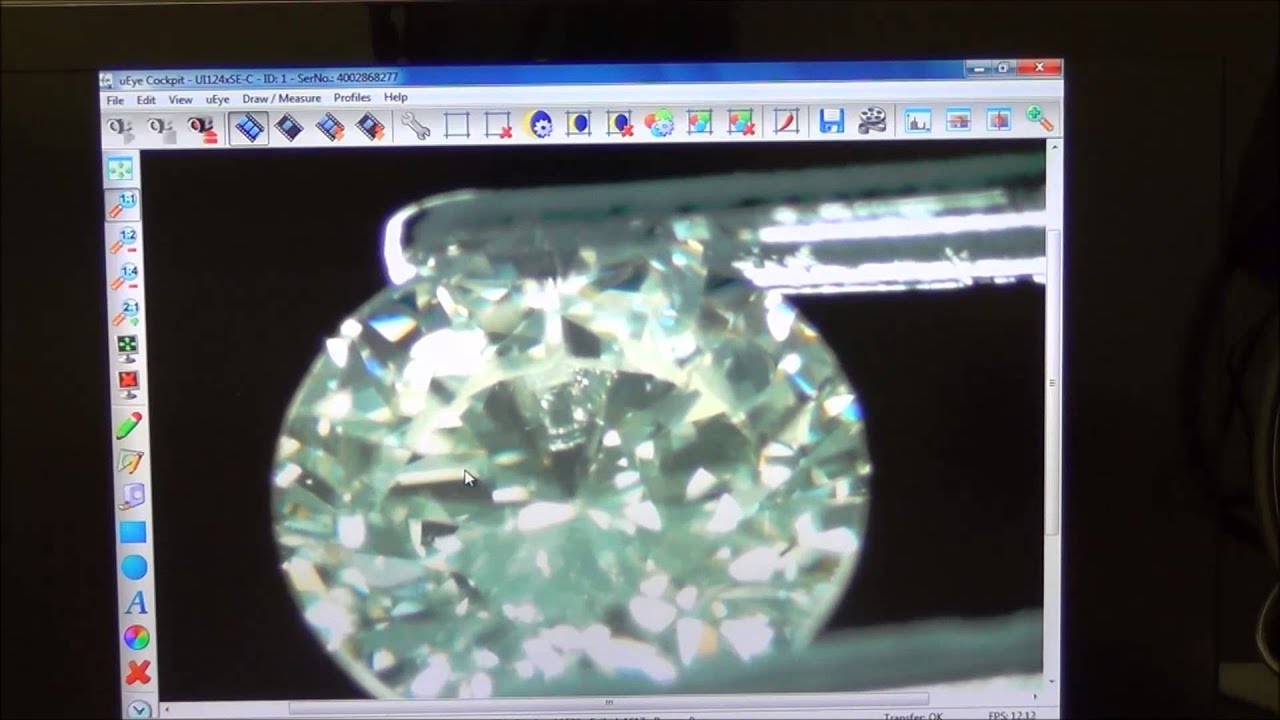This screenshot has height=720, width=1280.
Task: Click the second camera icon in toolbar
Action: tap(161, 129)
